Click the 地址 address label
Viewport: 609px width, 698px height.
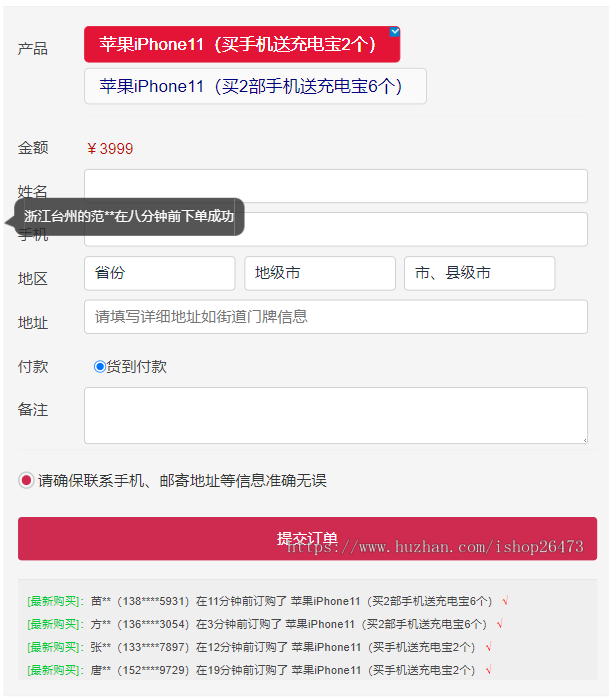32,322
